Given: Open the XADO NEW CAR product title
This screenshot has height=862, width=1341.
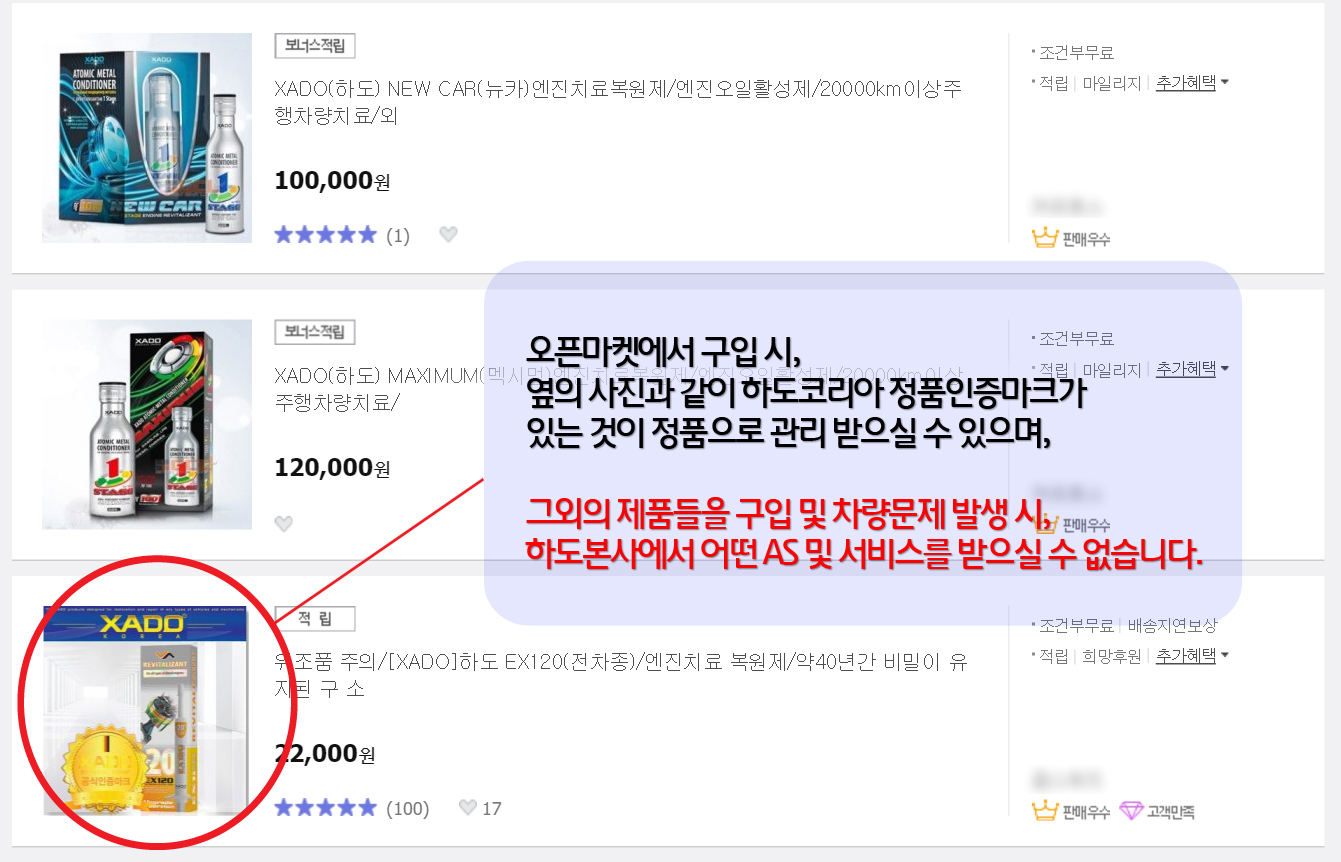Looking at the screenshot, I should (x=617, y=102).
